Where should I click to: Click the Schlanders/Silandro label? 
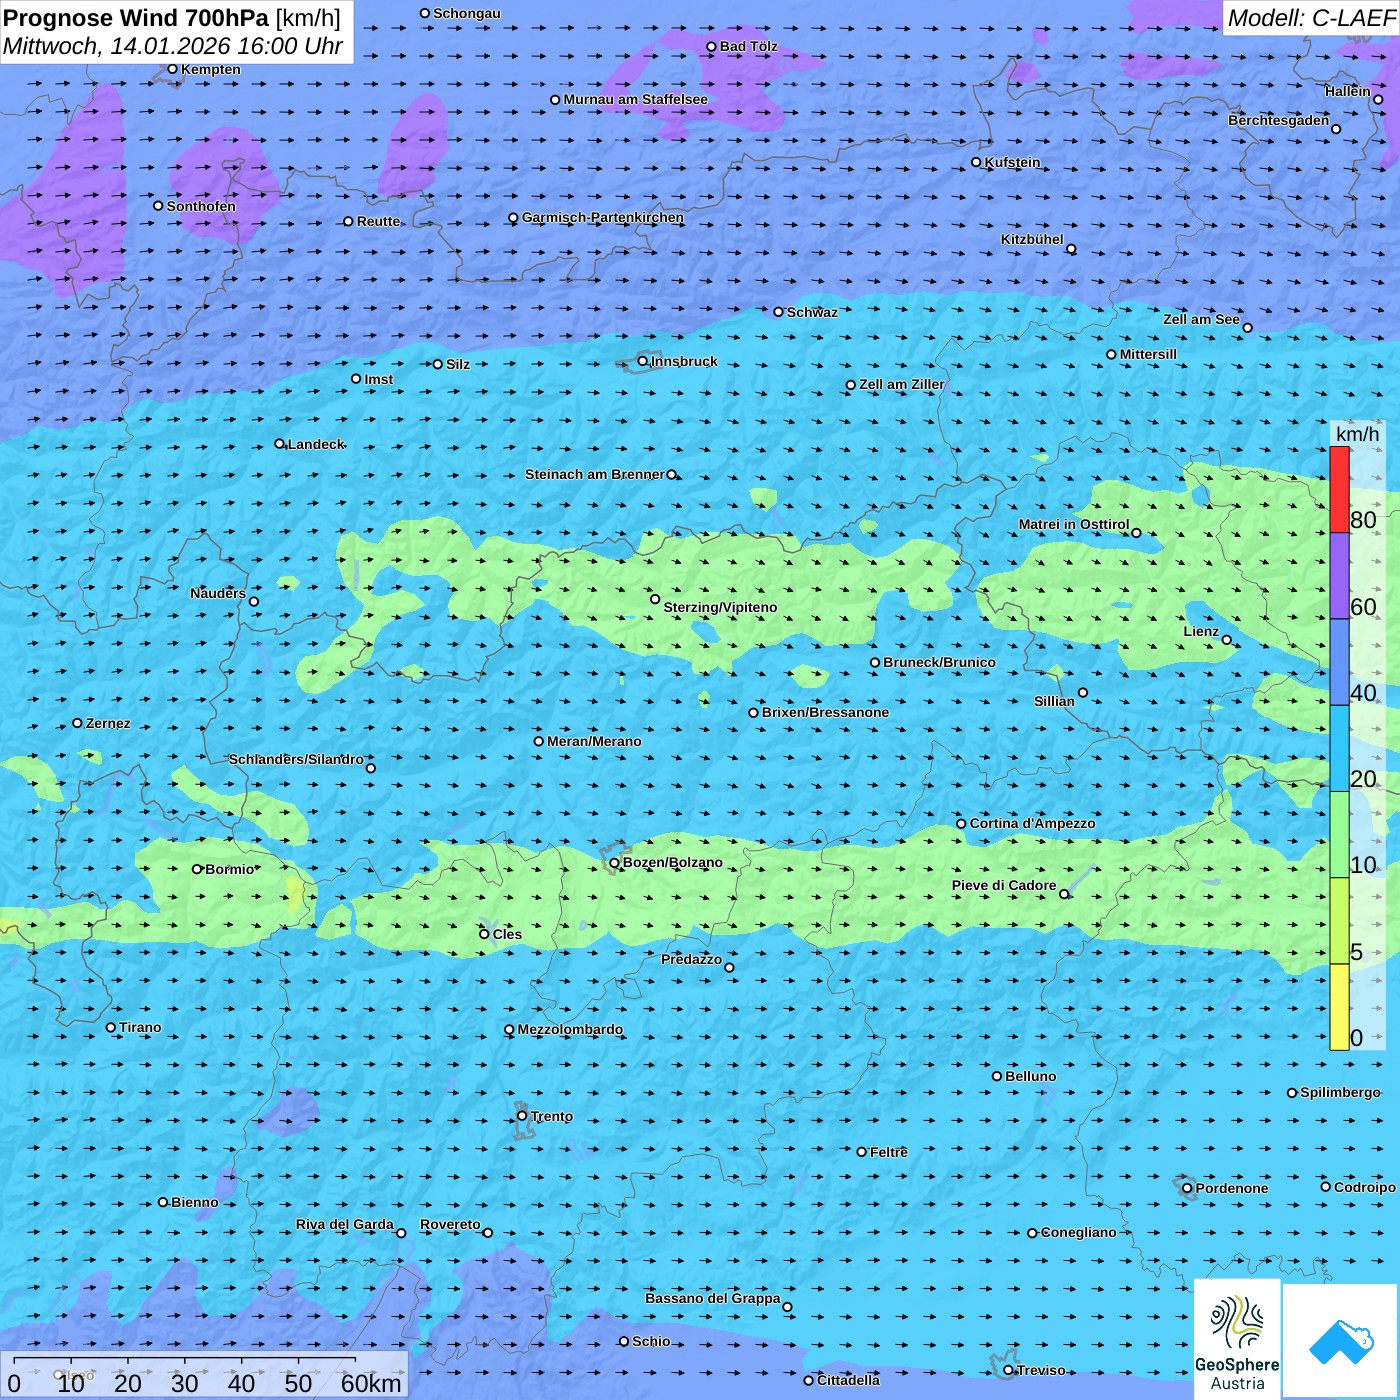click(296, 759)
